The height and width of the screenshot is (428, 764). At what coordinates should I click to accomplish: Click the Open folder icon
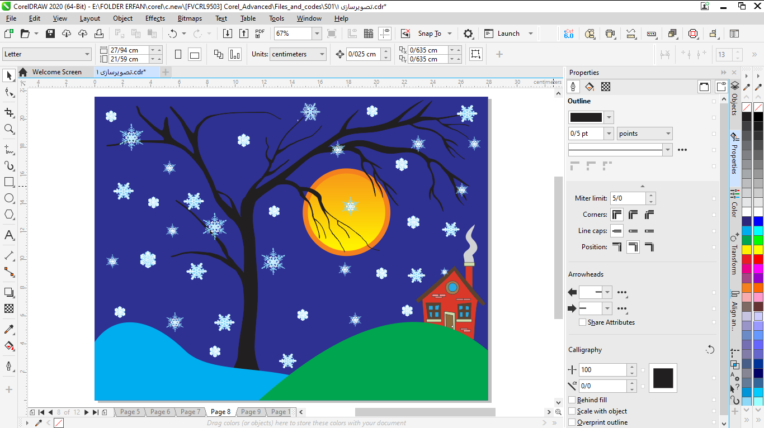pos(25,34)
